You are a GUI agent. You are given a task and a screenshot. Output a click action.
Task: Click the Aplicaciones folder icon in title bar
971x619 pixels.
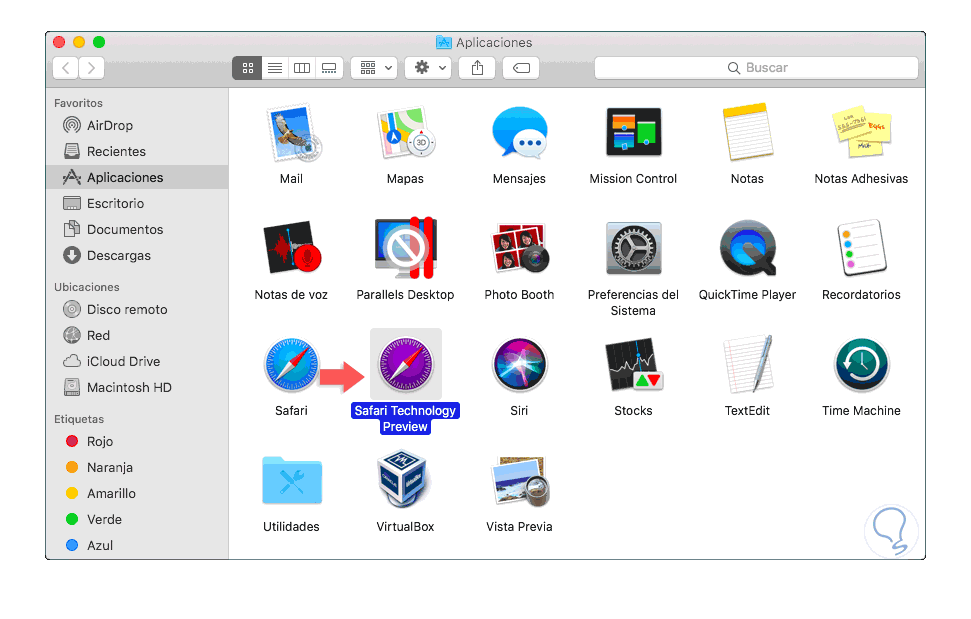coord(443,42)
